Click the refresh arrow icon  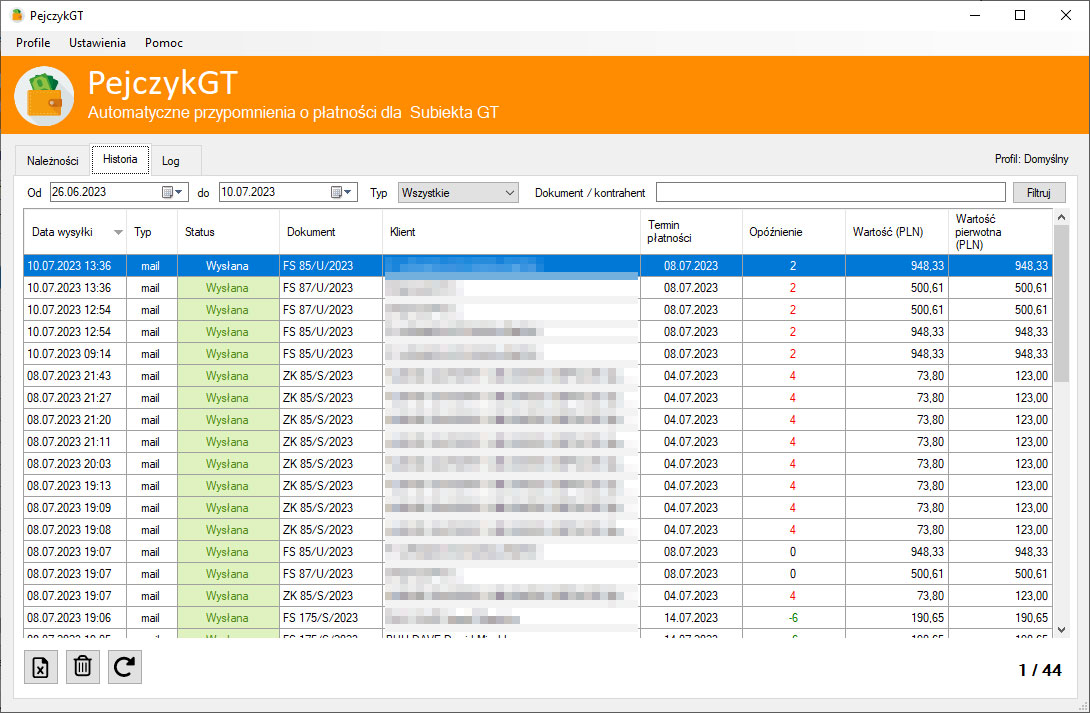pos(124,667)
